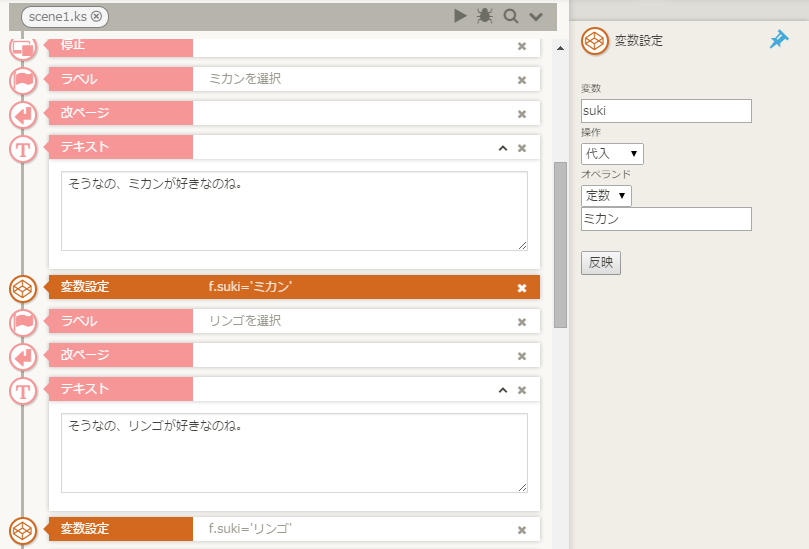The height and width of the screenshot is (549, 809).
Task: Focus the operand value field ミカン
Action: (666, 219)
